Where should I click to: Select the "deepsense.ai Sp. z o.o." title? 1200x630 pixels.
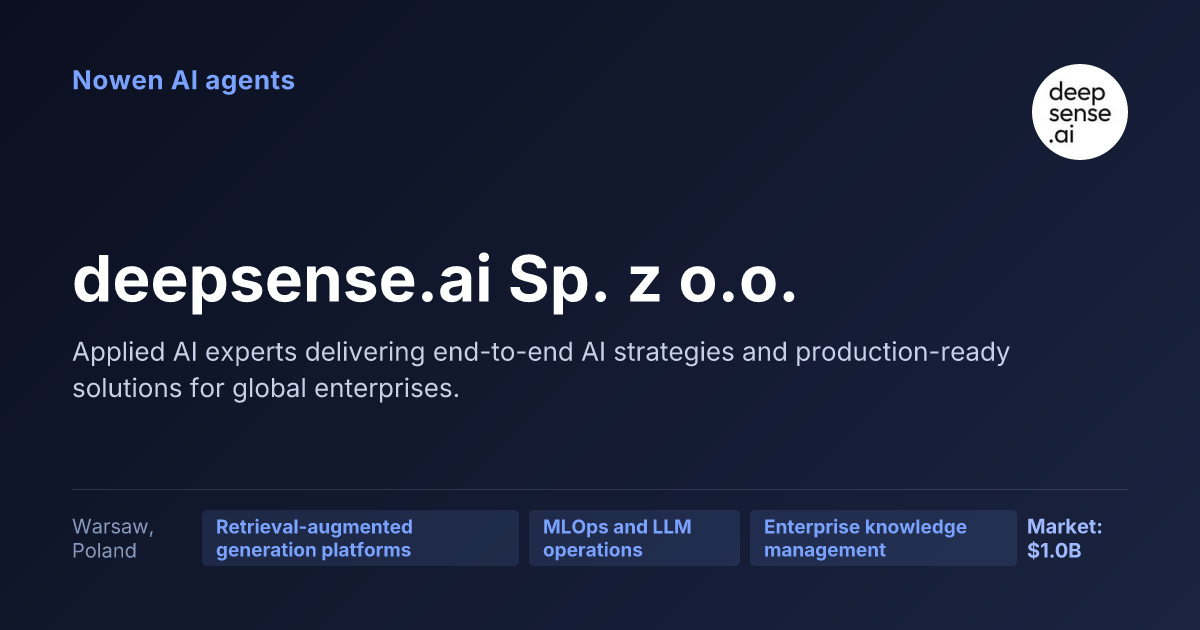click(434, 281)
